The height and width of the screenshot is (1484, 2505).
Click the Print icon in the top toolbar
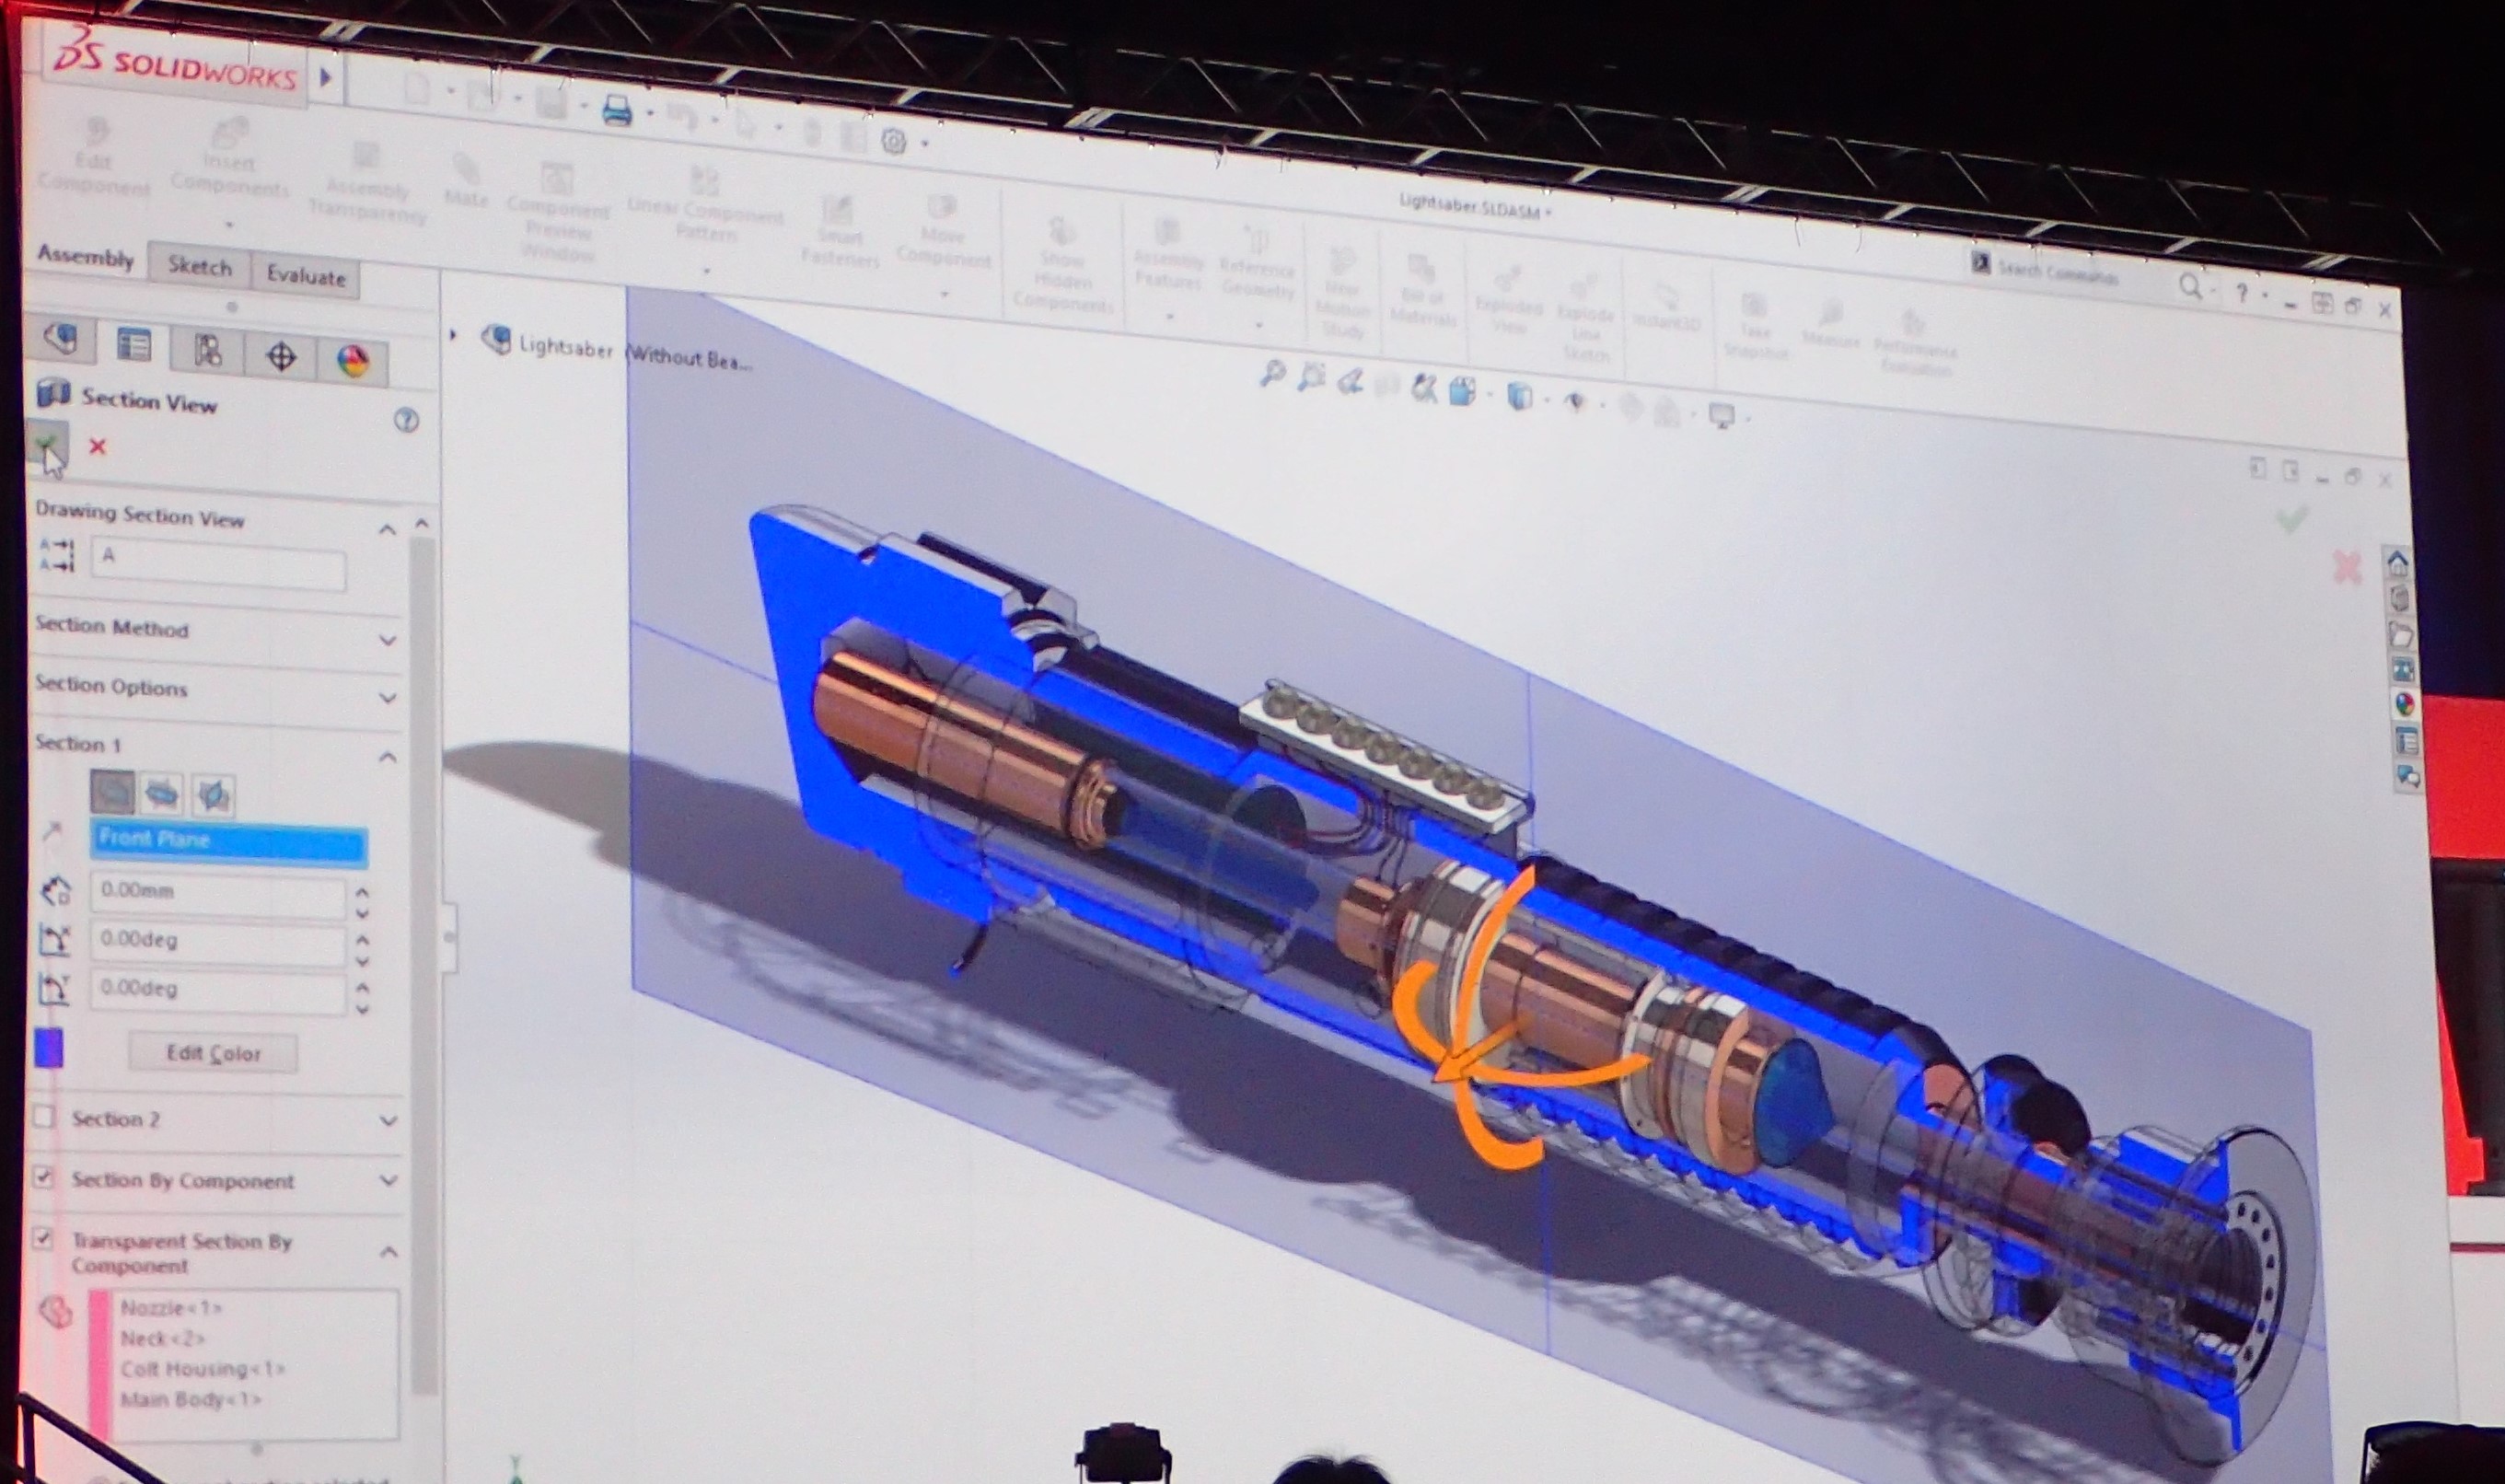tap(617, 110)
